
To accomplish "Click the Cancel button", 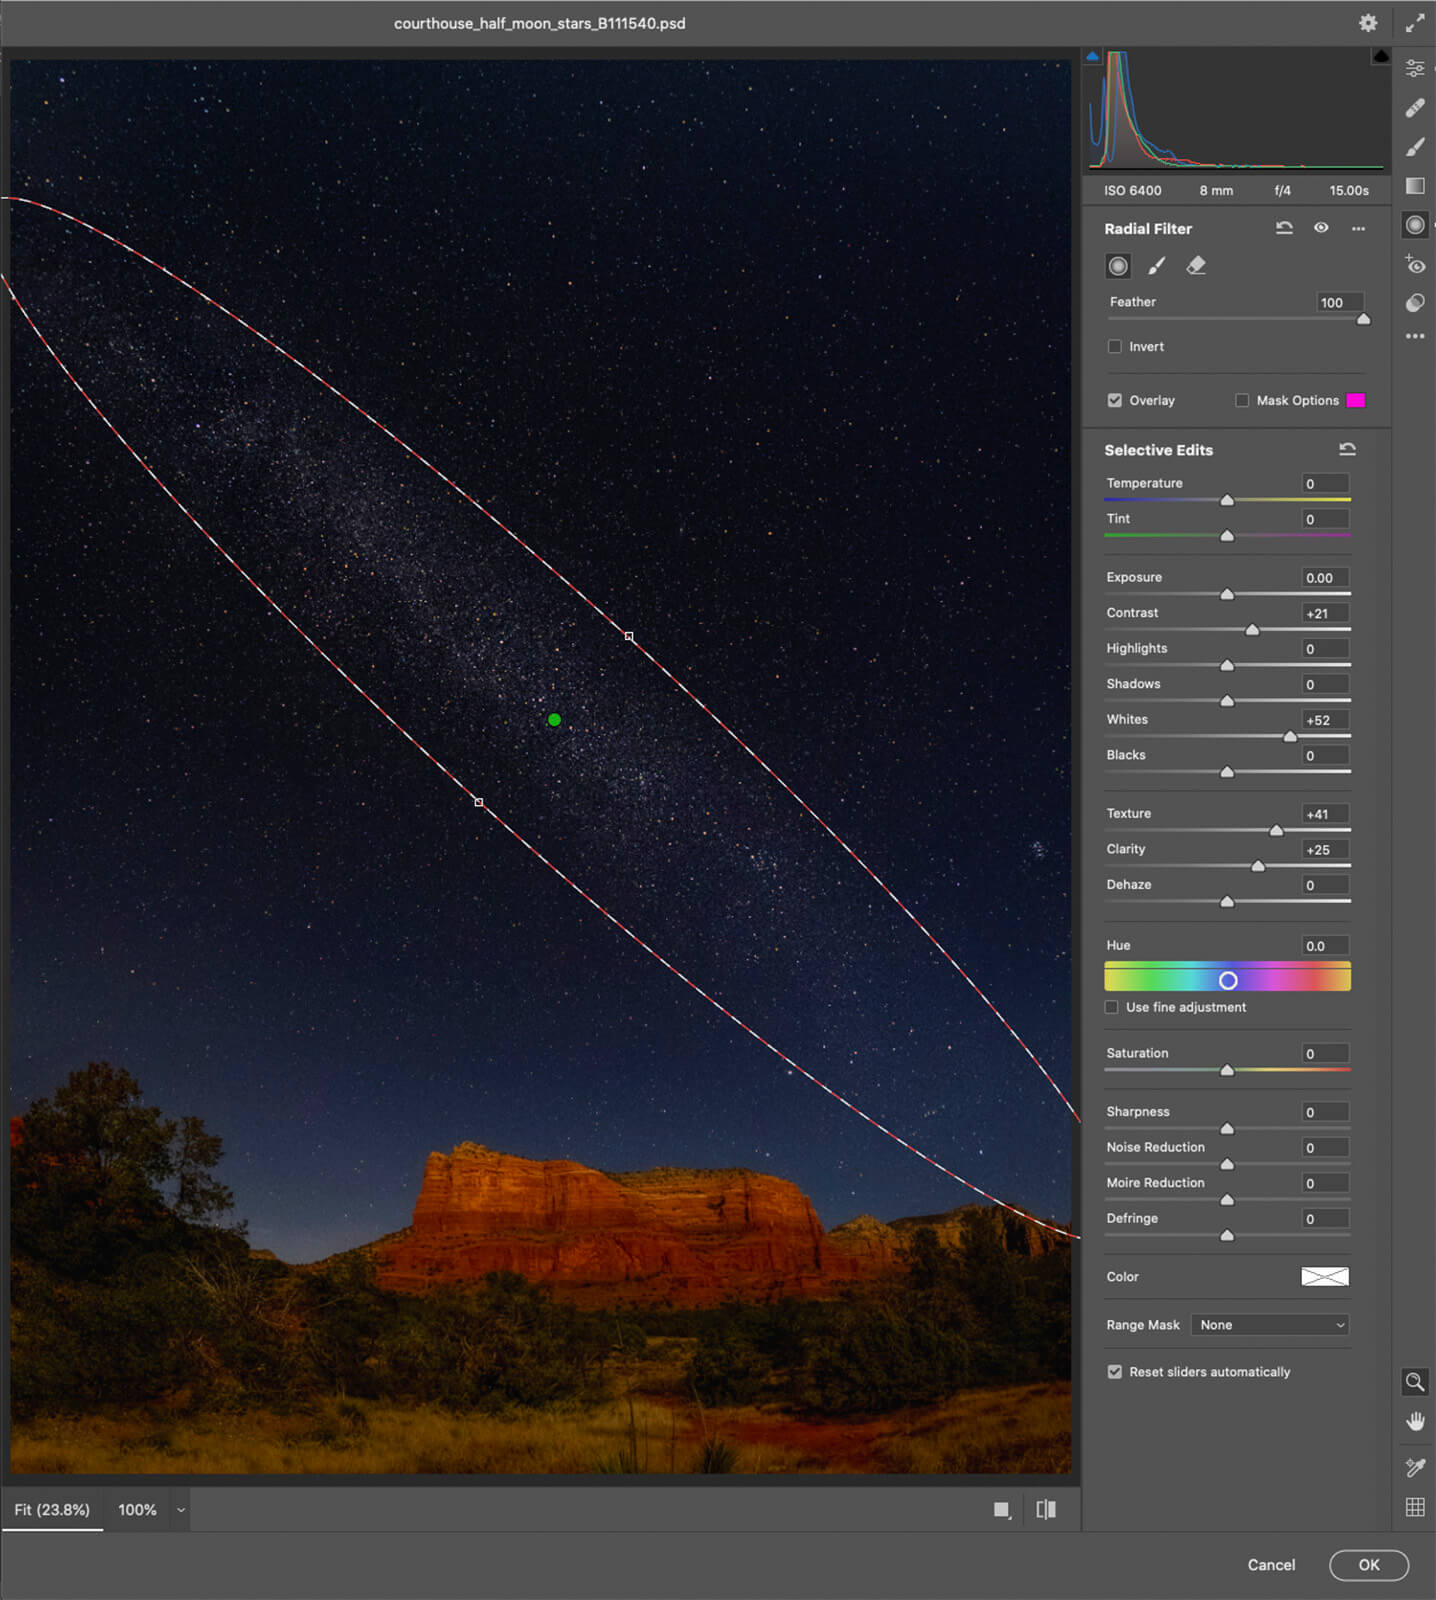I will point(1271,1565).
